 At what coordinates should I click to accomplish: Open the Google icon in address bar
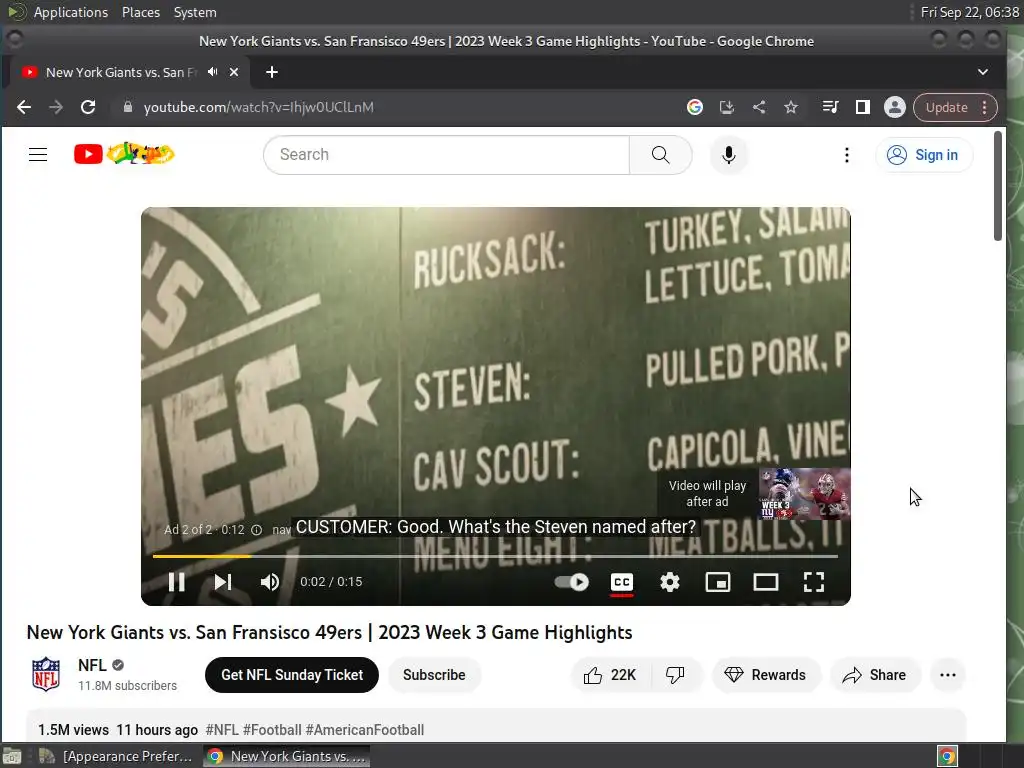pyautogui.click(x=695, y=107)
